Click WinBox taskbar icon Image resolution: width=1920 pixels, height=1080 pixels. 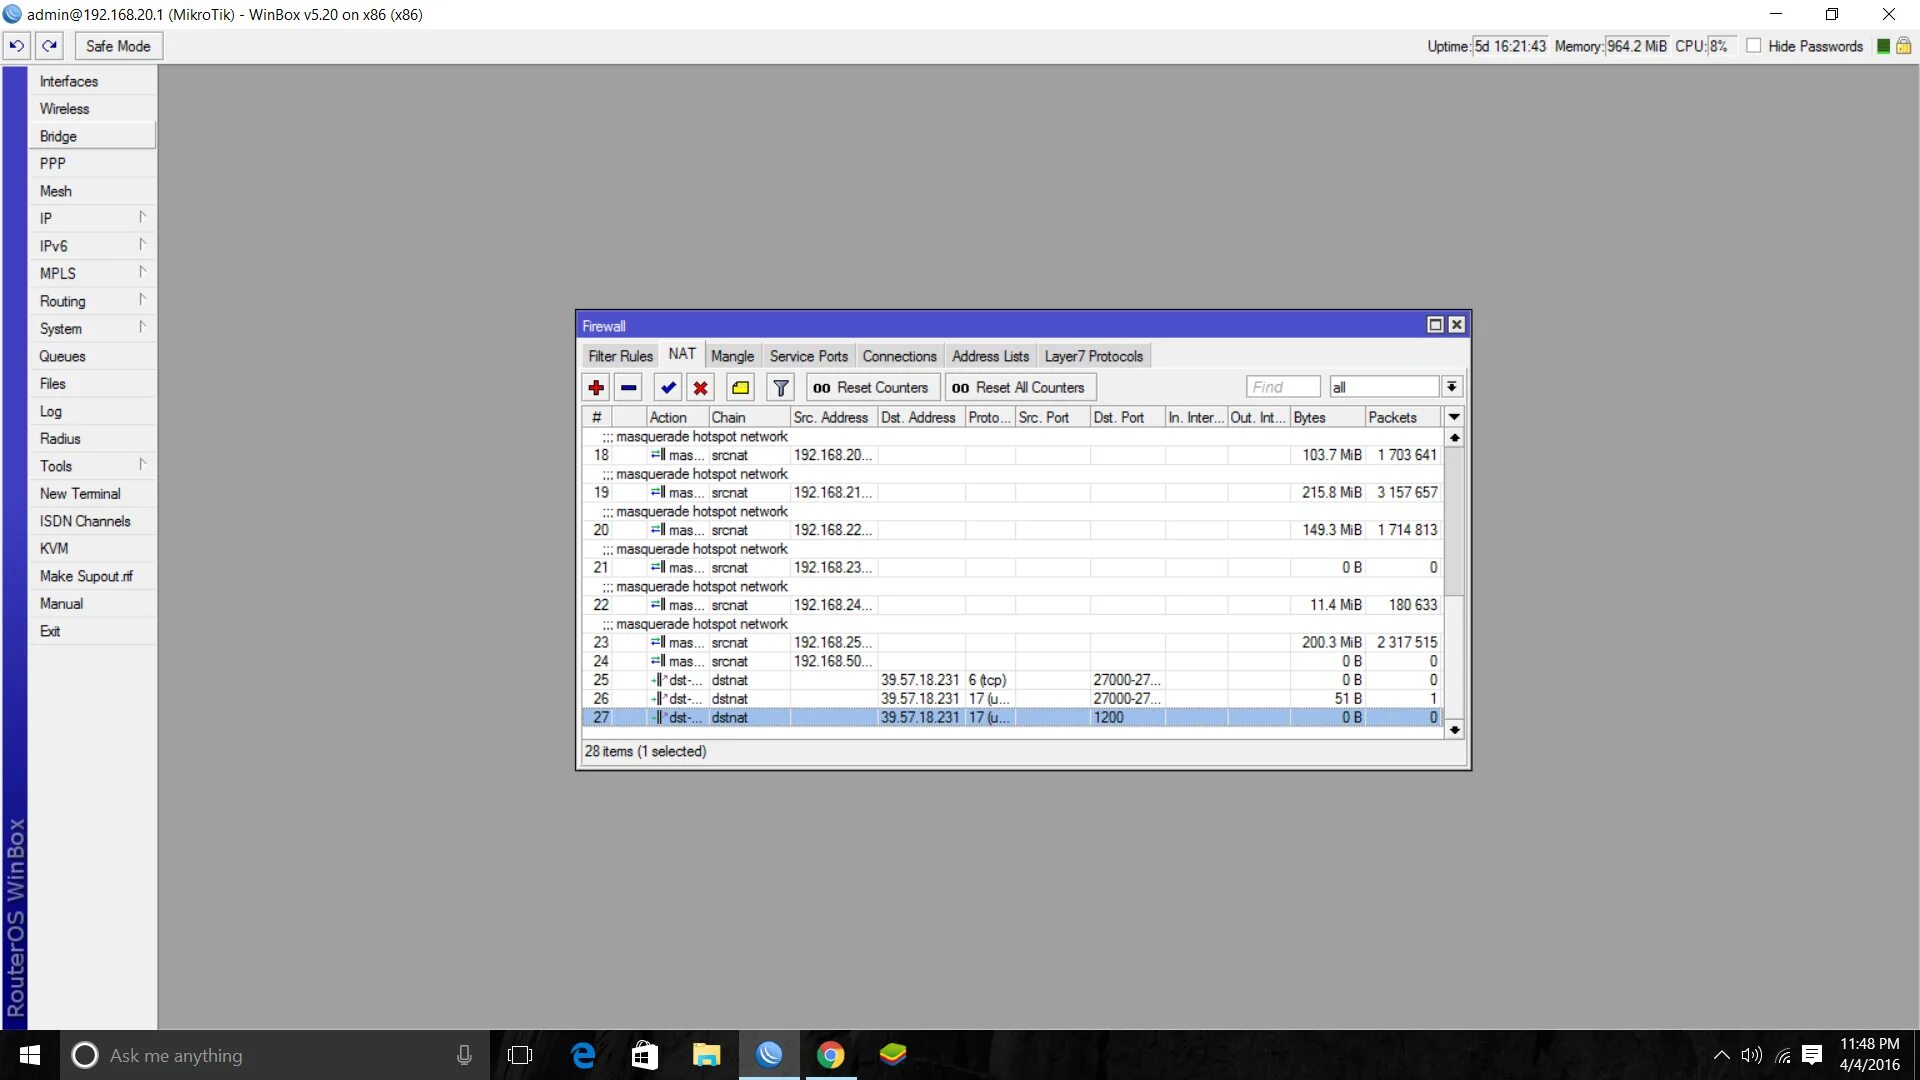[x=769, y=1055]
